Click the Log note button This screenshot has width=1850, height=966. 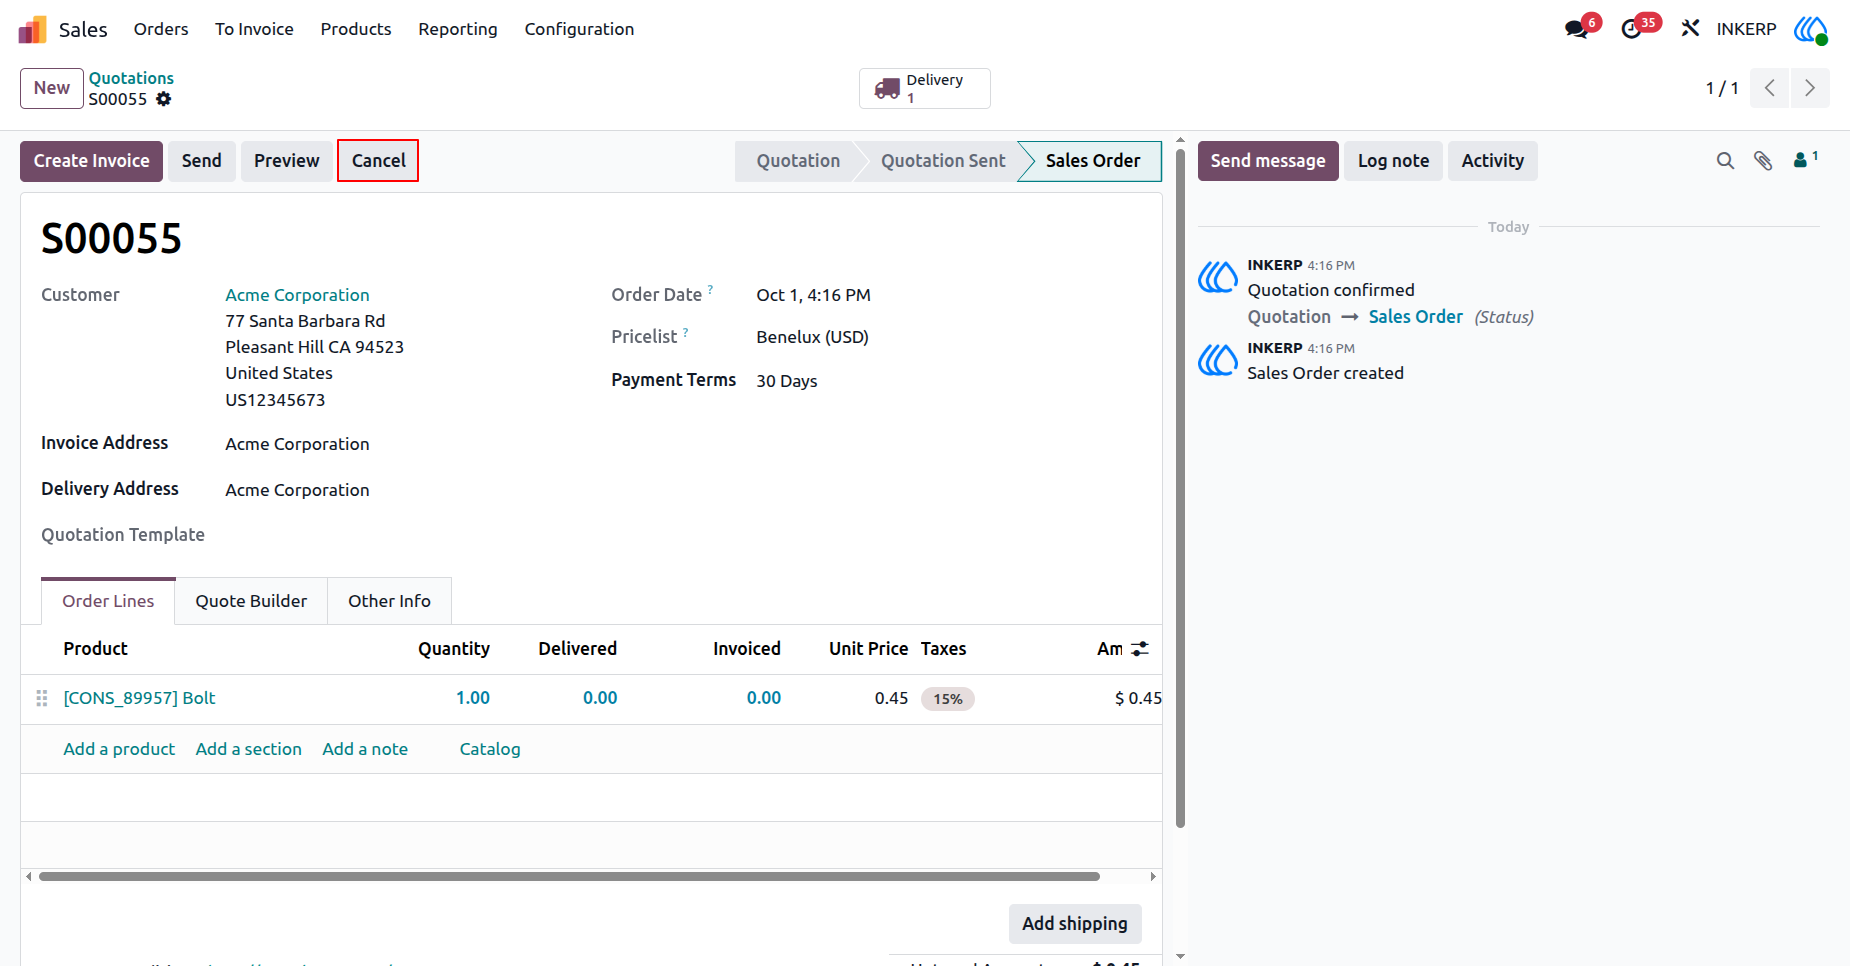pyautogui.click(x=1393, y=161)
